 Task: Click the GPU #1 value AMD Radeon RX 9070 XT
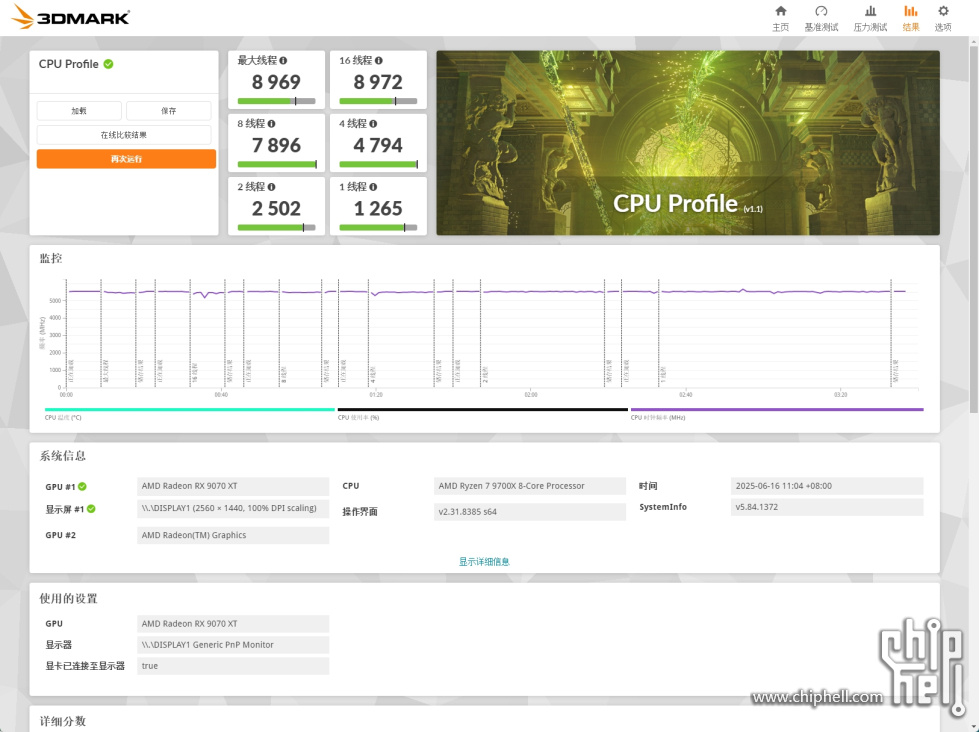coord(233,486)
